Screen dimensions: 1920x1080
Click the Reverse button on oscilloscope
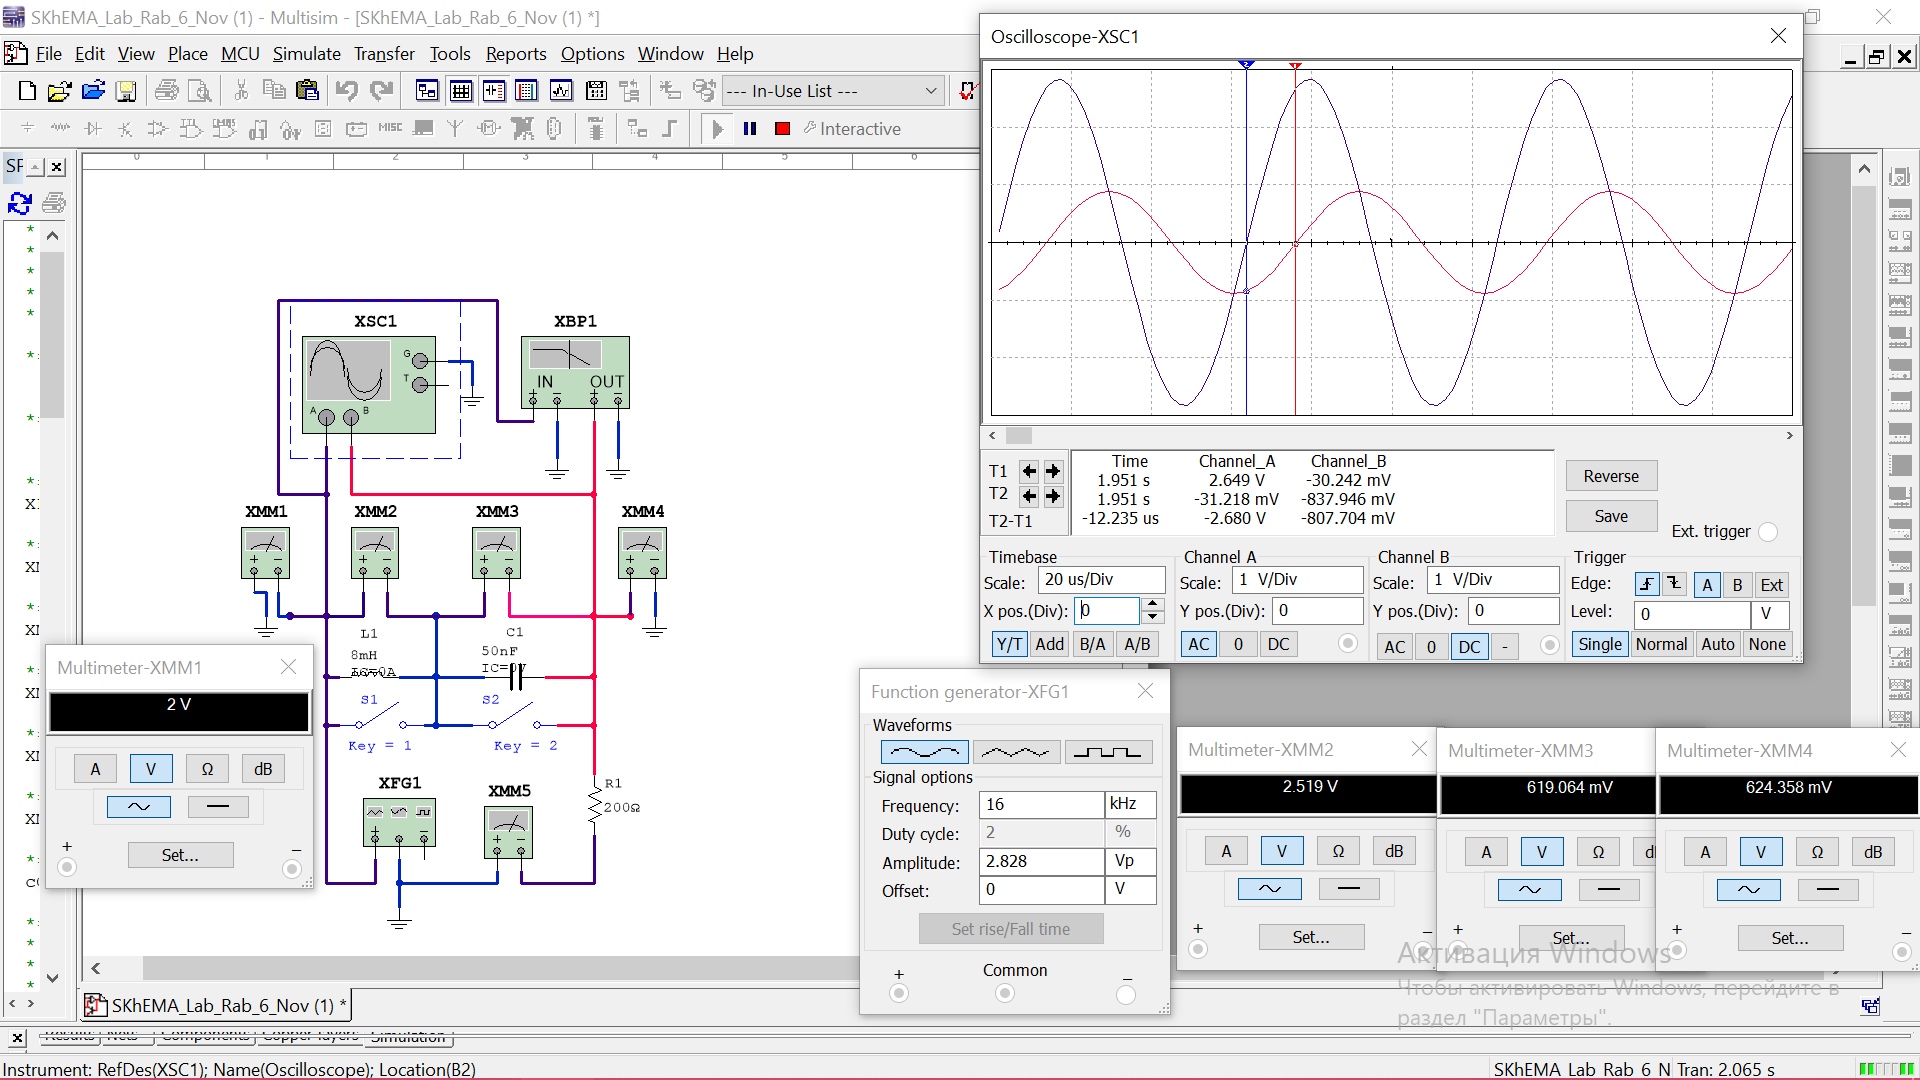click(x=1610, y=476)
